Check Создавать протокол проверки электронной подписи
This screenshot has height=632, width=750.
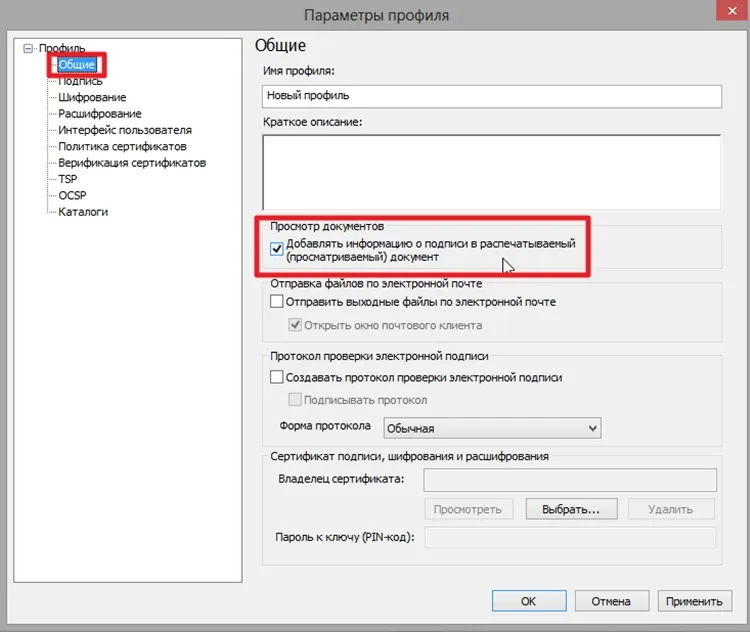277,378
